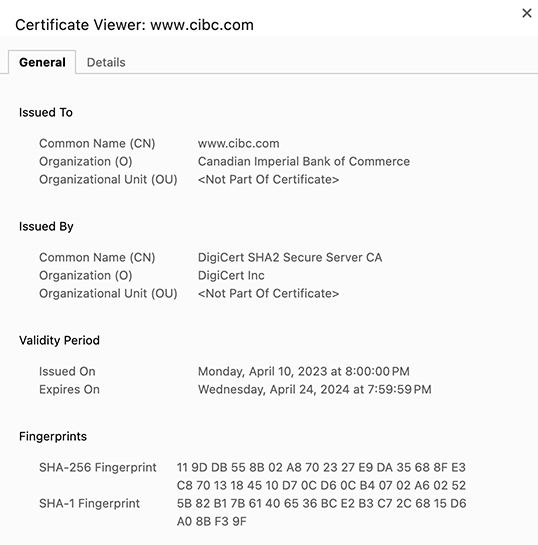Screen dimensions: 538x545
Task: Click Not Part Of Certificate under Issued To
Action: 268,180
